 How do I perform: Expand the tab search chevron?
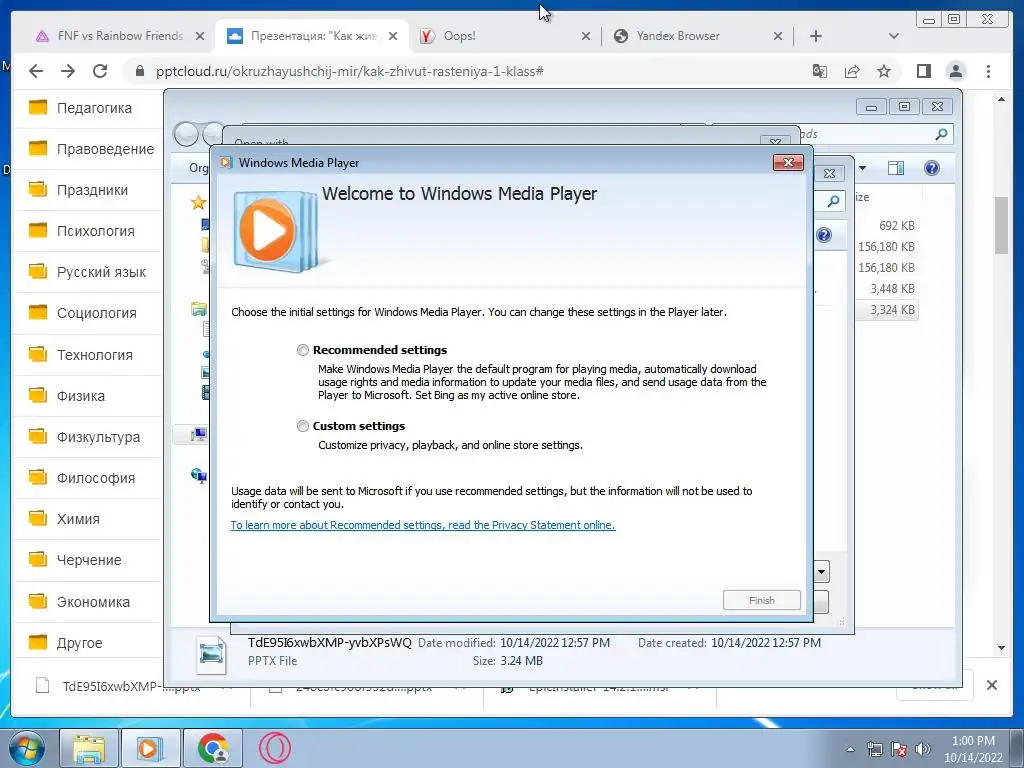click(893, 37)
